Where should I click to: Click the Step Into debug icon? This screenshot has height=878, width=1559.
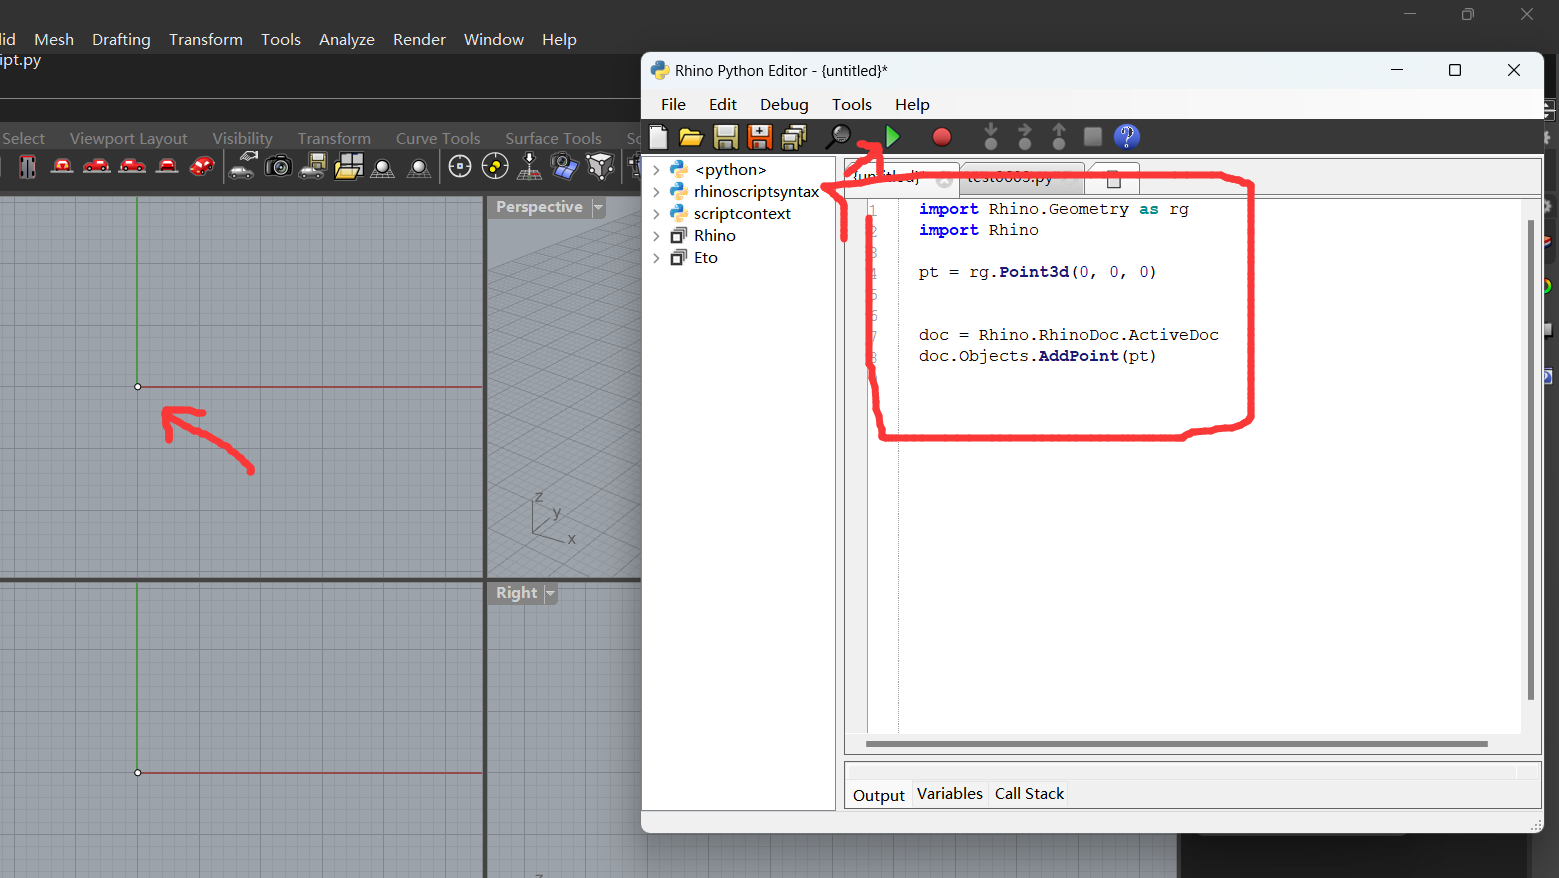point(991,137)
